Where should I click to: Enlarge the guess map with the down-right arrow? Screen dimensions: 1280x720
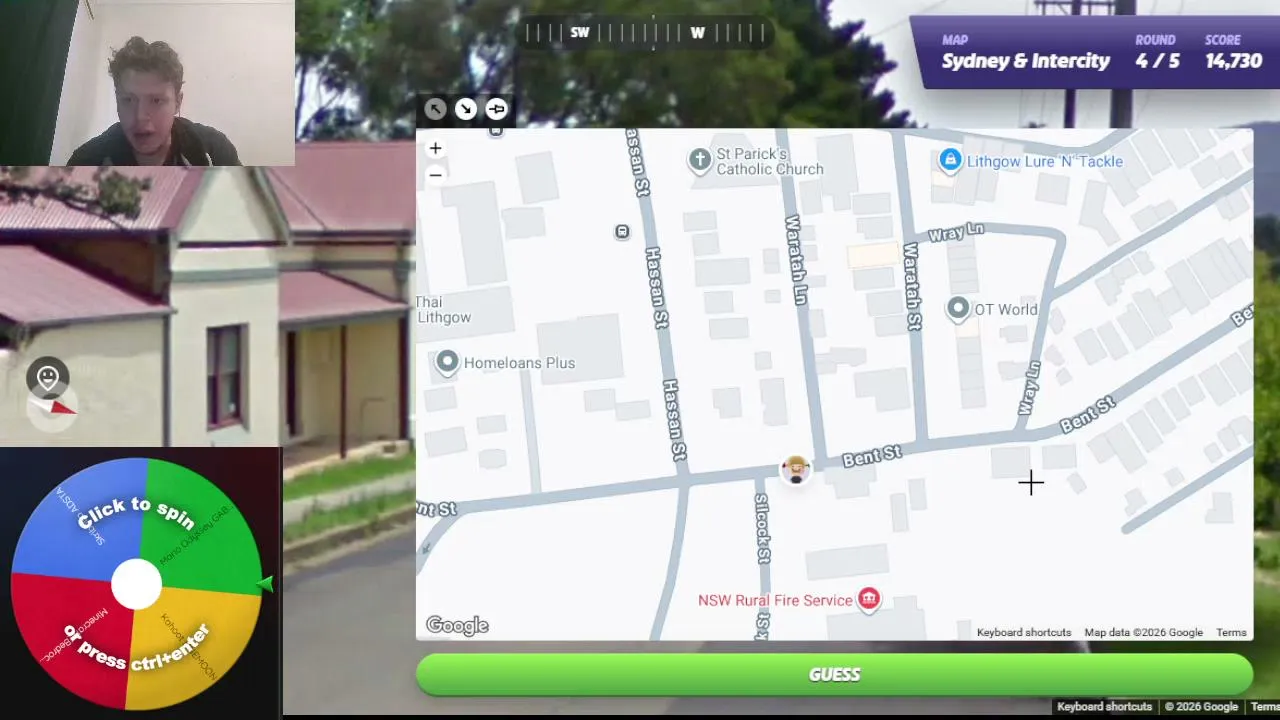coord(466,109)
